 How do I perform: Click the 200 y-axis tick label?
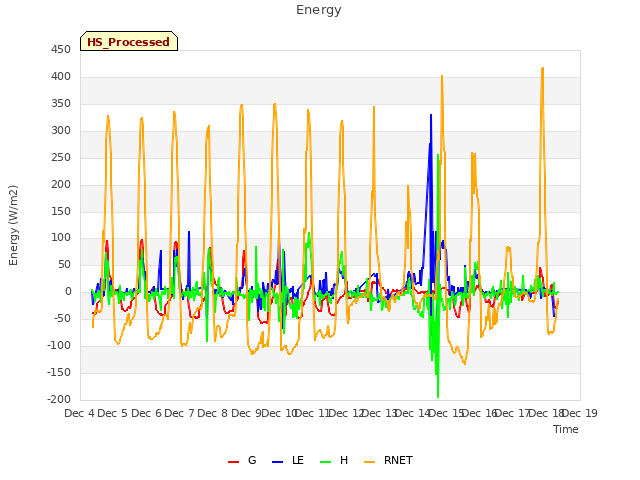(61, 184)
